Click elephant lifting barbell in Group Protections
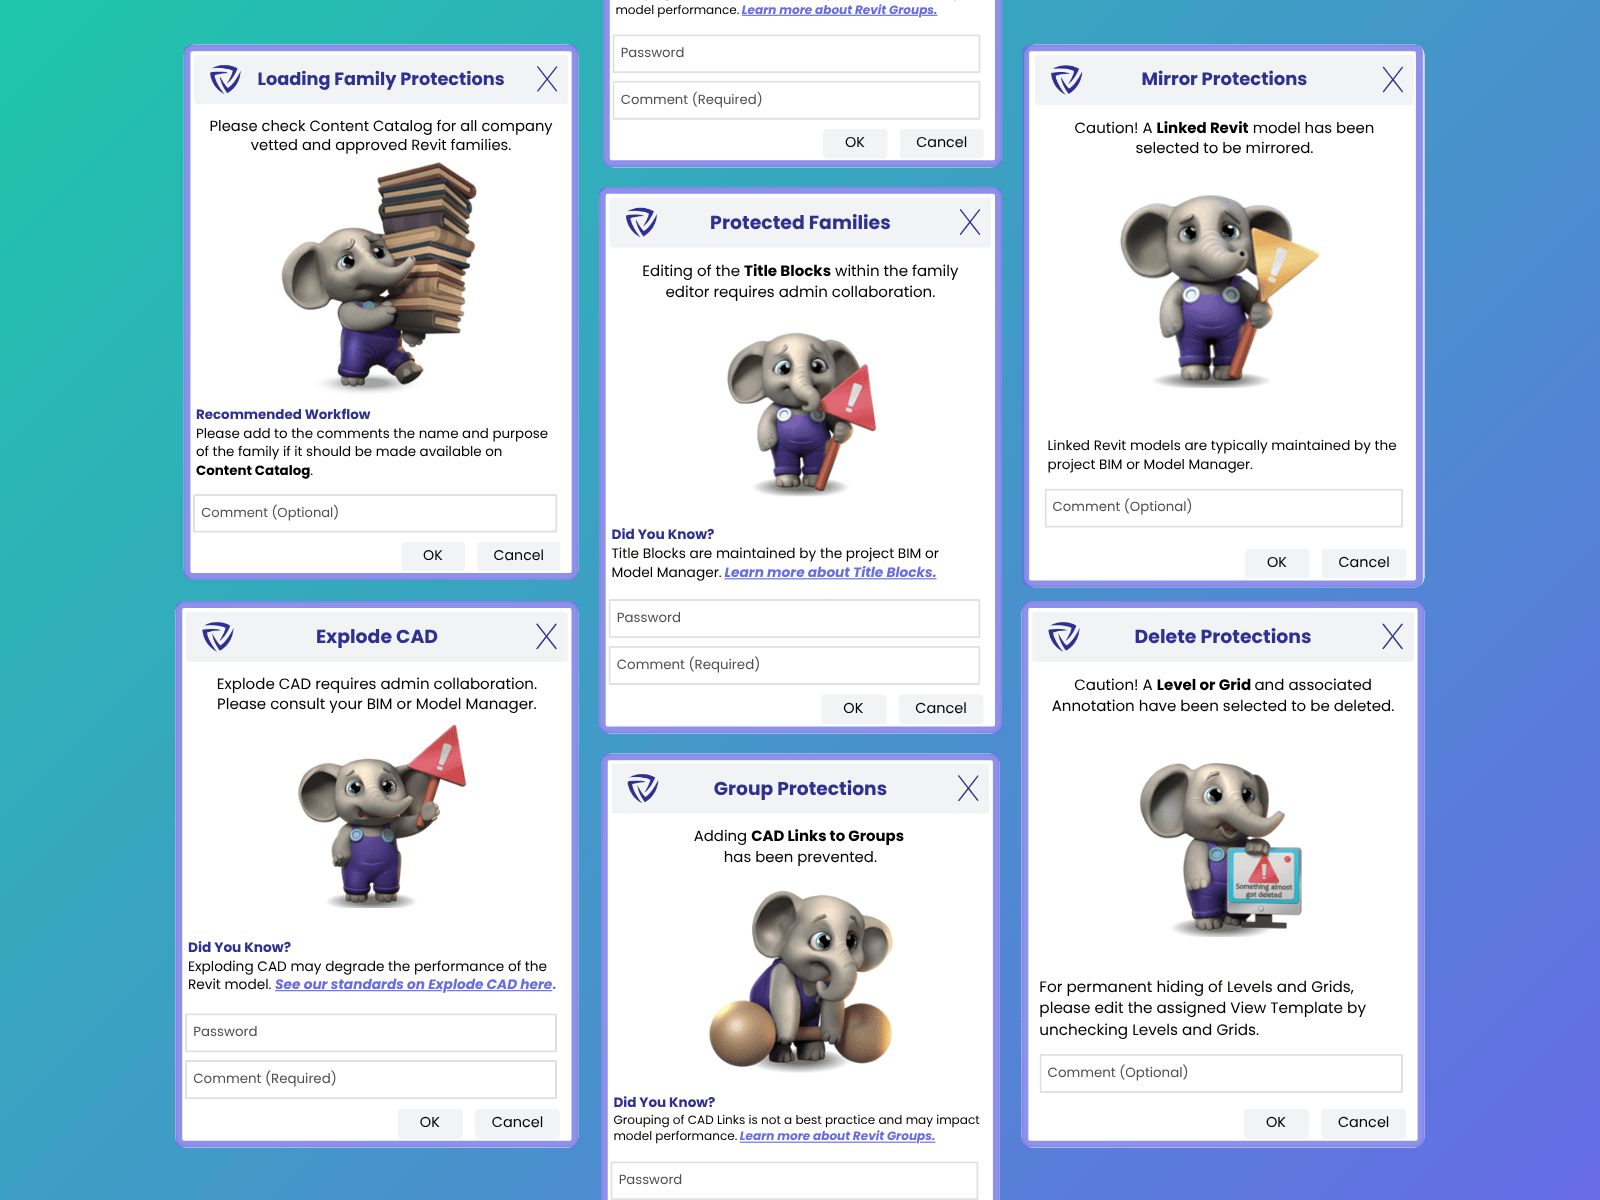This screenshot has height=1200, width=1600. point(801,980)
